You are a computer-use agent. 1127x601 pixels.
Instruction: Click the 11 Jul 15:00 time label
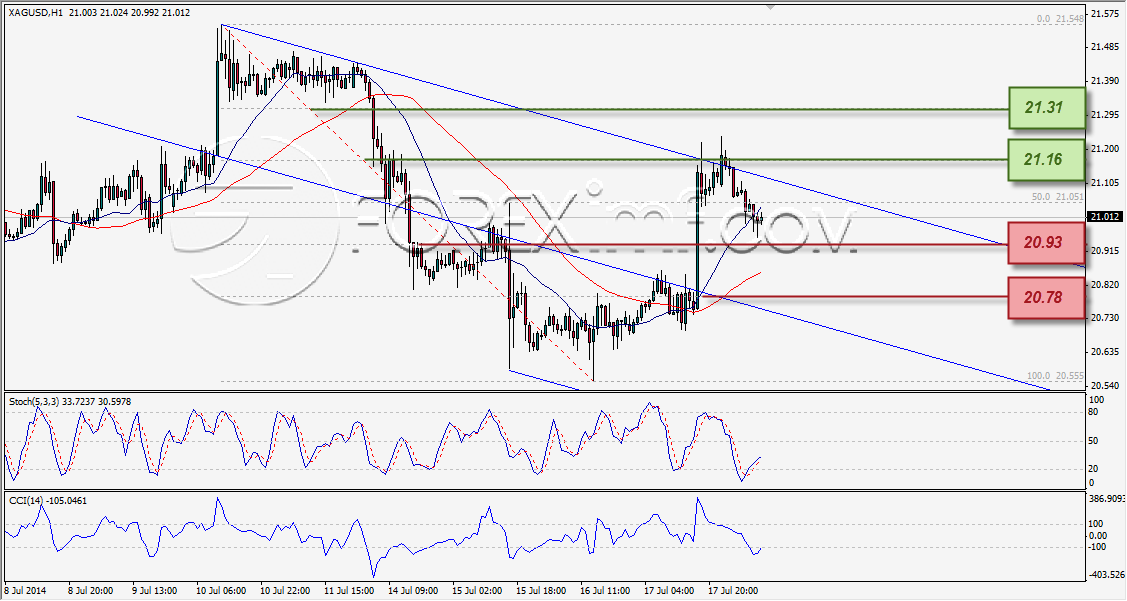point(349,591)
